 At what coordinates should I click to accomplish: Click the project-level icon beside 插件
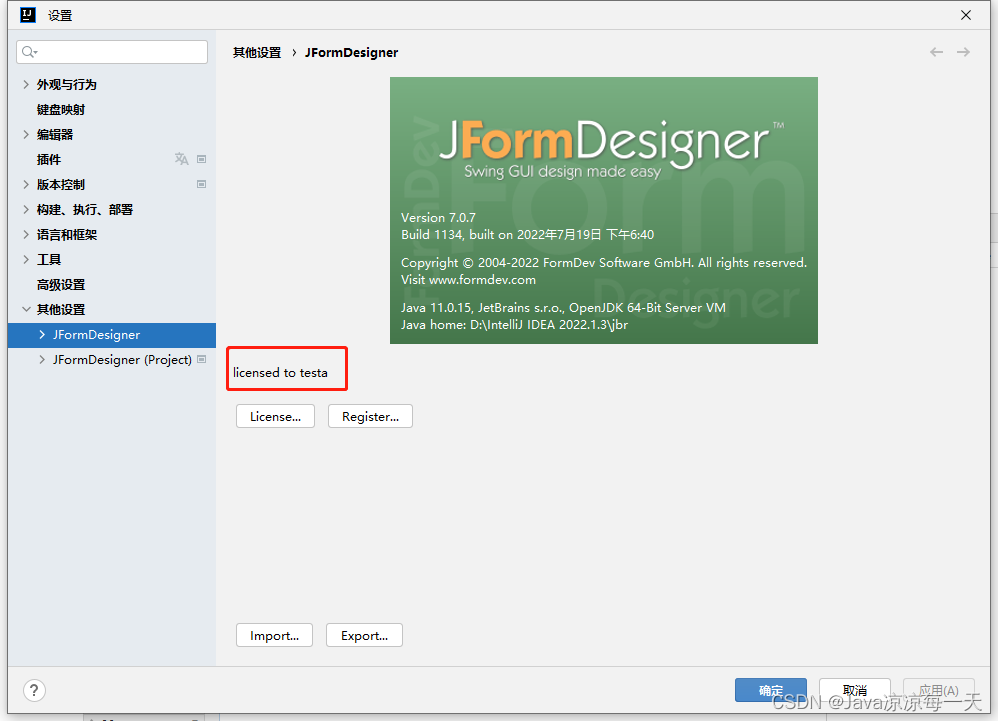coord(201,159)
